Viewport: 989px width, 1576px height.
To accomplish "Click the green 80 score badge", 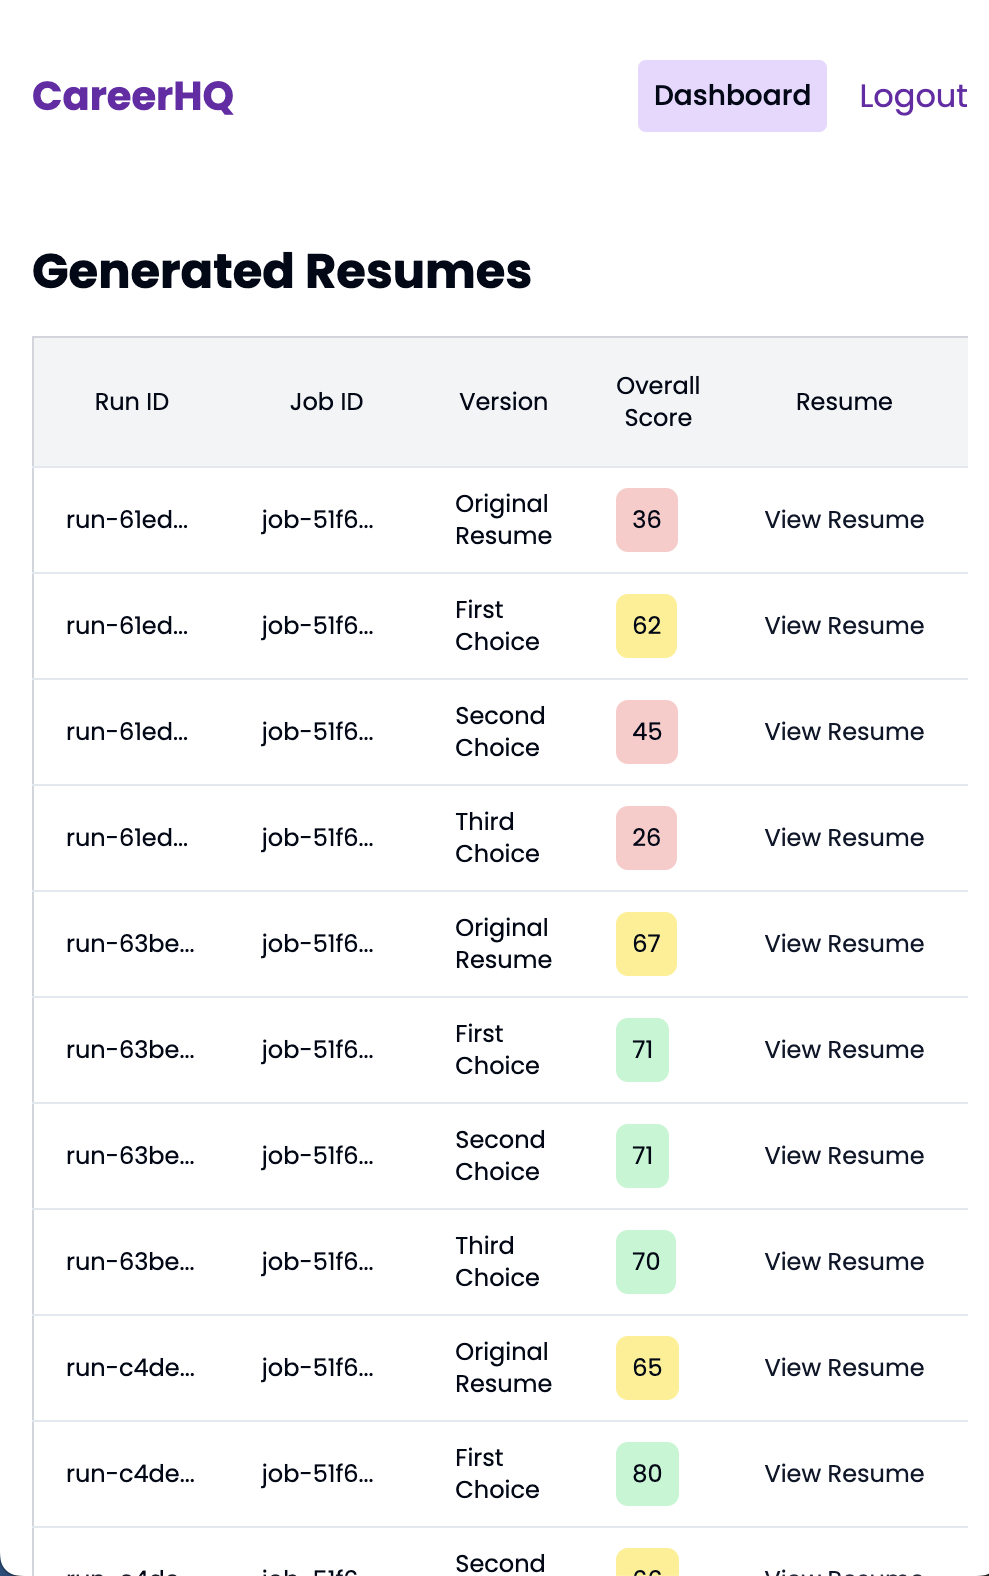I will click(647, 1474).
